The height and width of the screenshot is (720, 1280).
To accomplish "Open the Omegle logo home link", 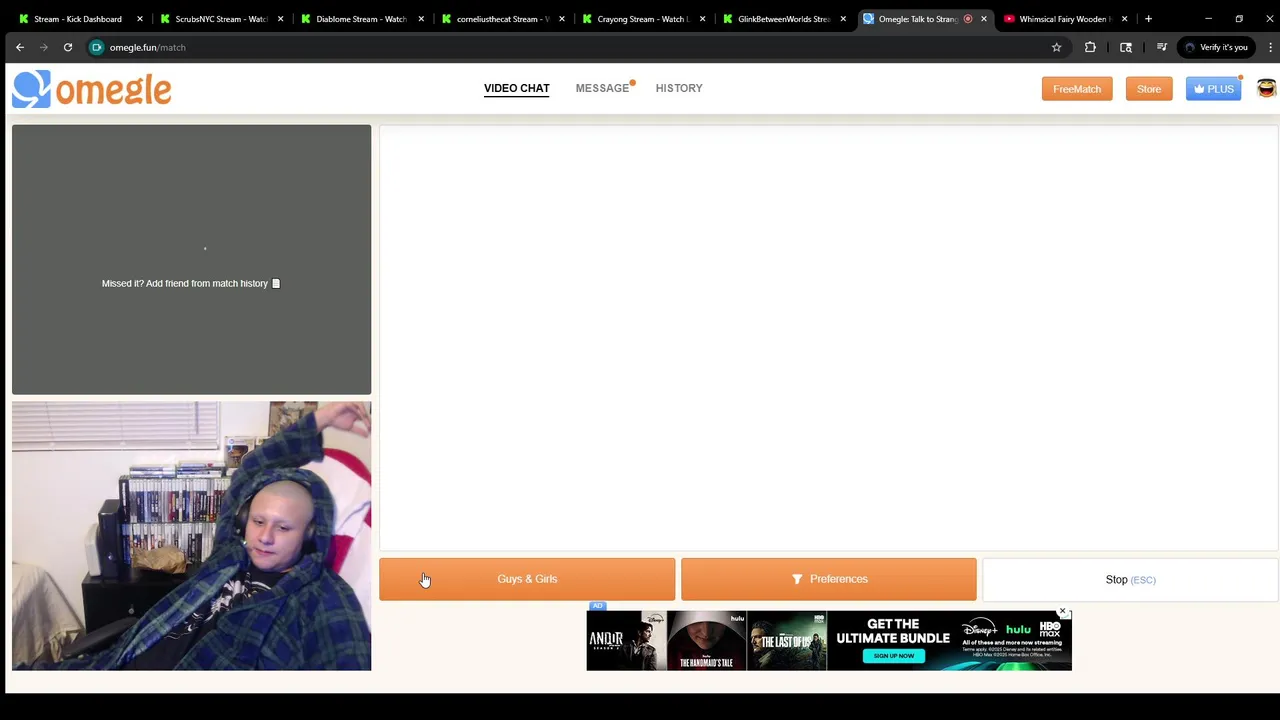I will click(92, 89).
